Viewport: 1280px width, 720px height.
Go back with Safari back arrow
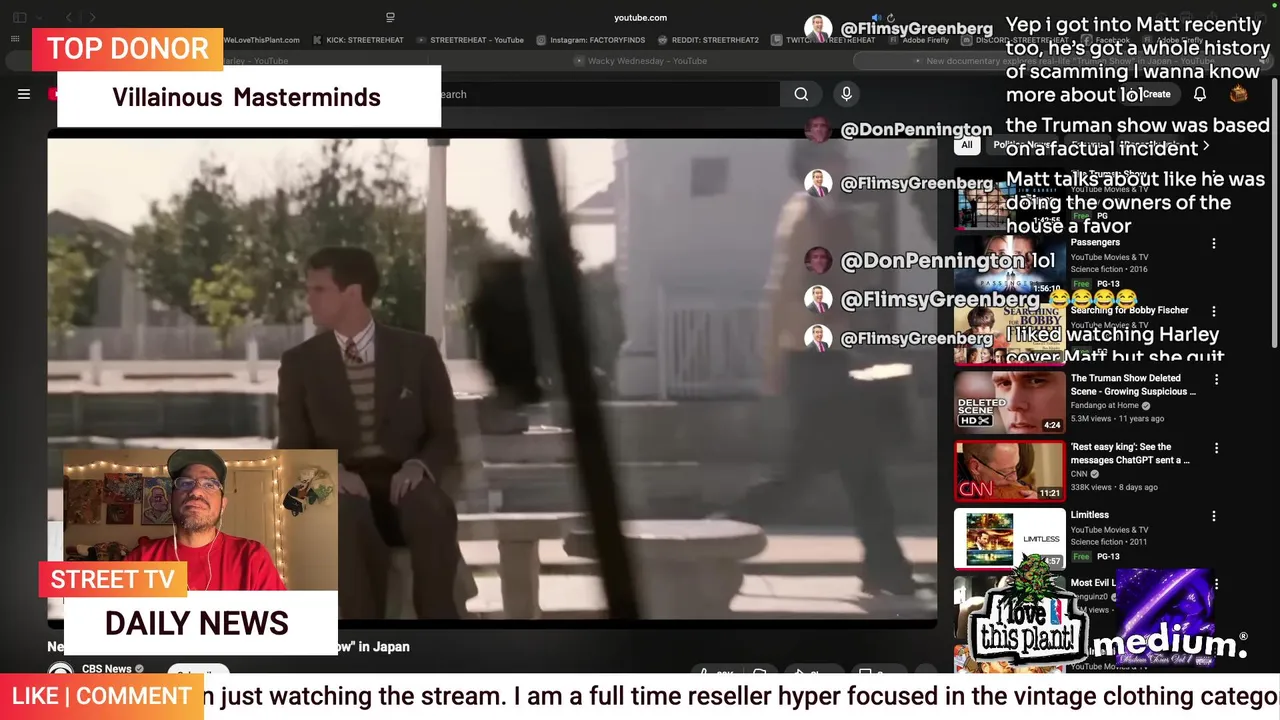pos(68,17)
